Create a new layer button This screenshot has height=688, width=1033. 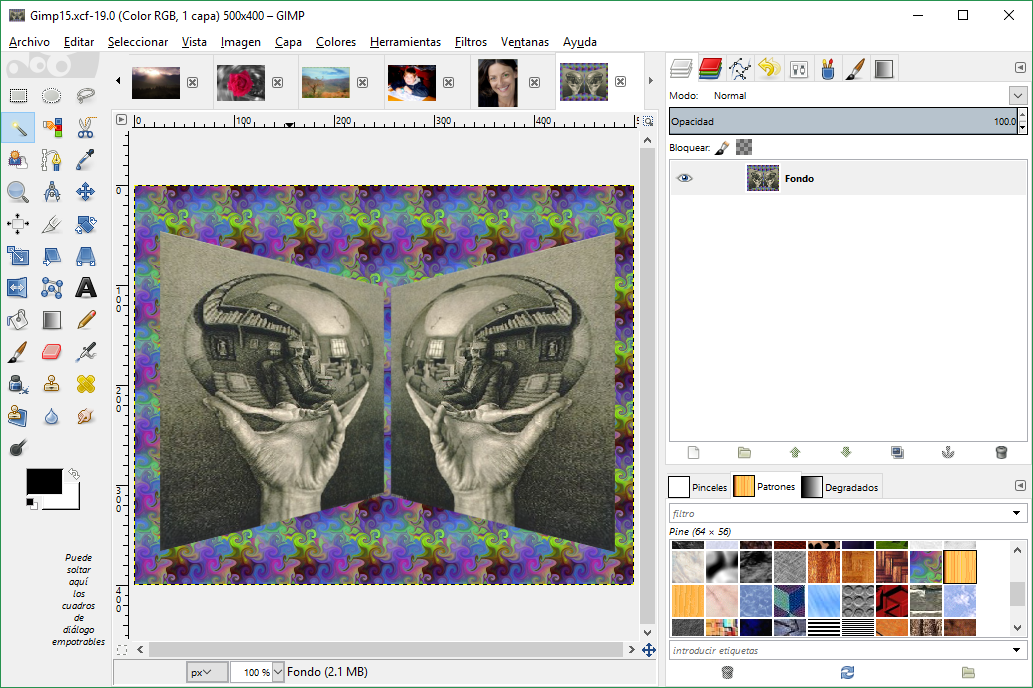(693, 453)
